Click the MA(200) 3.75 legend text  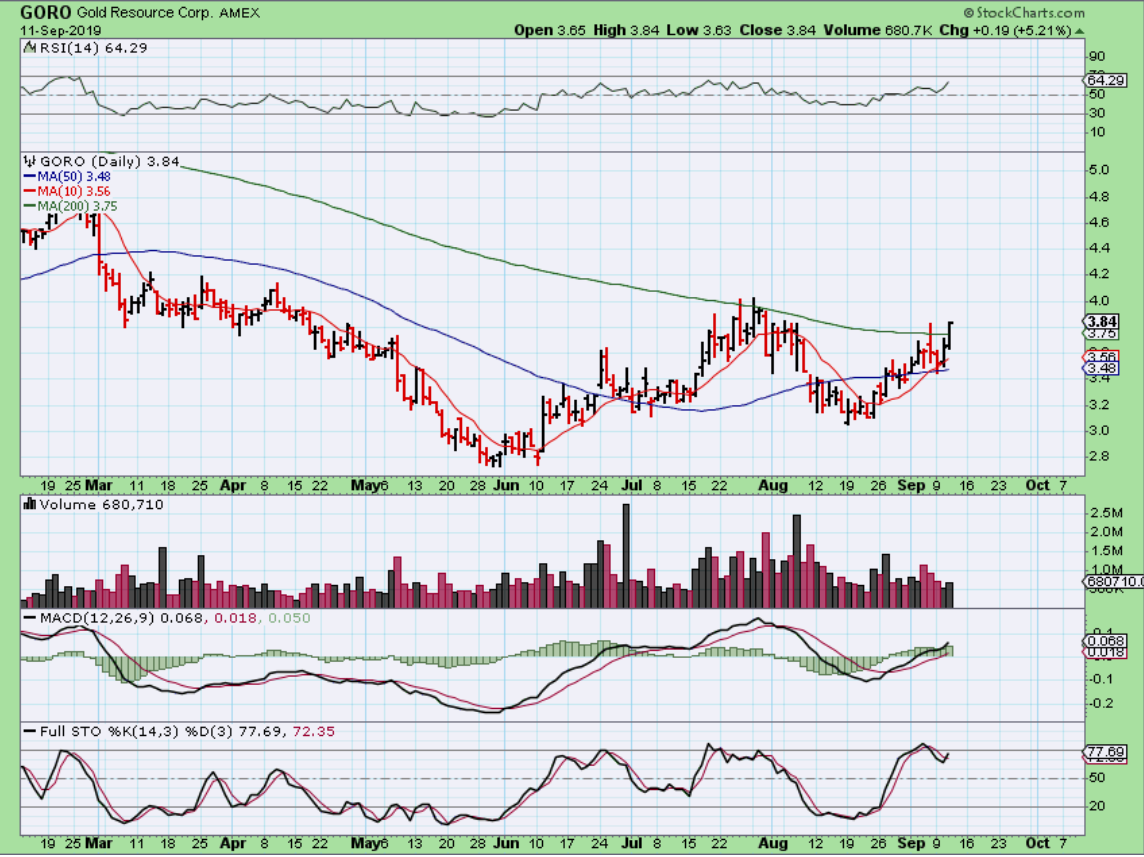tap(77, 206)
